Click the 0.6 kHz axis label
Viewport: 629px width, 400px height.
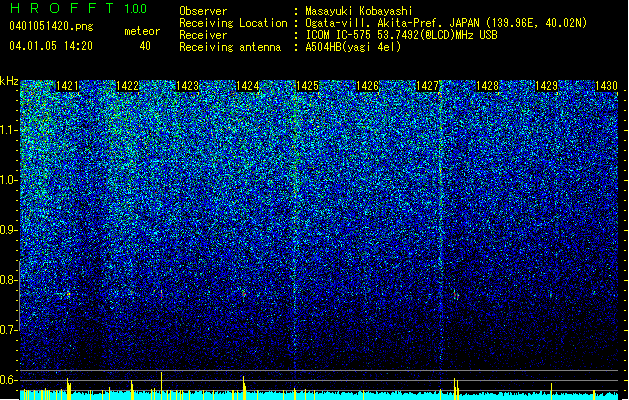(x=8, y=380)
